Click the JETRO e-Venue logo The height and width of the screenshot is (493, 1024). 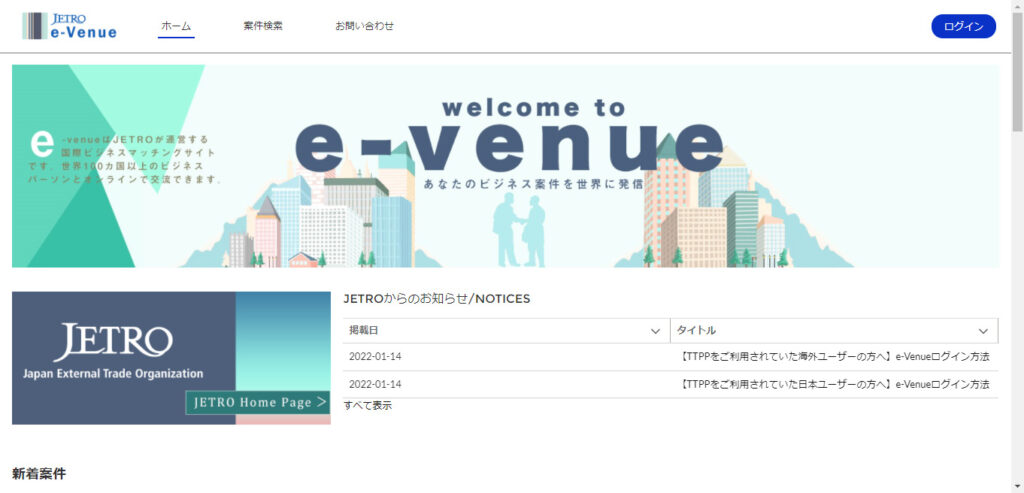point(69,26)
